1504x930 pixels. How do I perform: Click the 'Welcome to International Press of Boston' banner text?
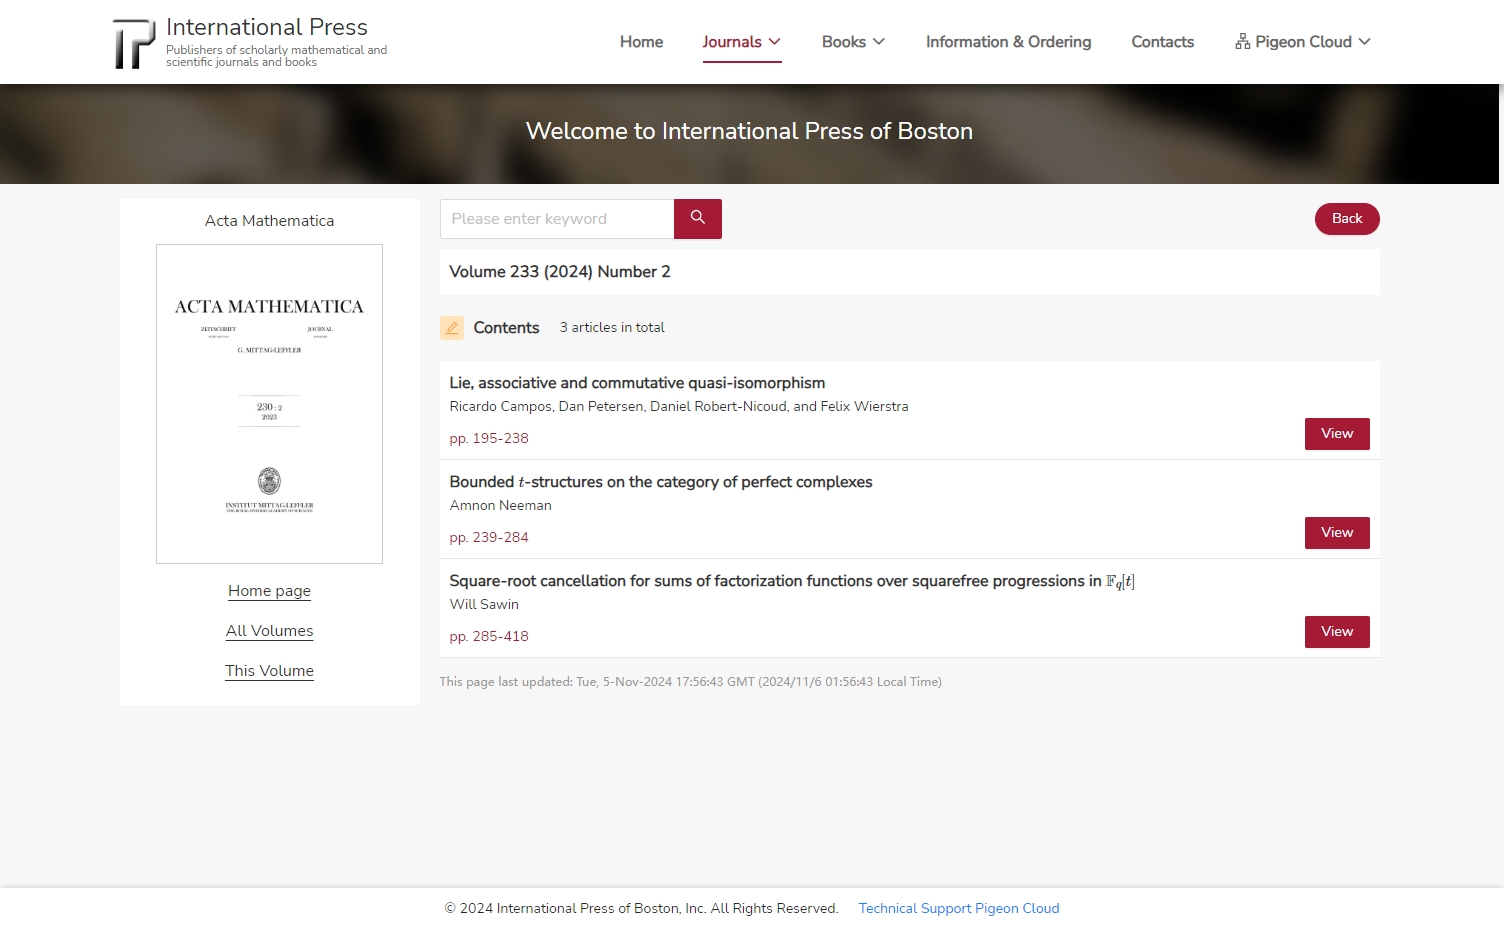coord(749,131)
